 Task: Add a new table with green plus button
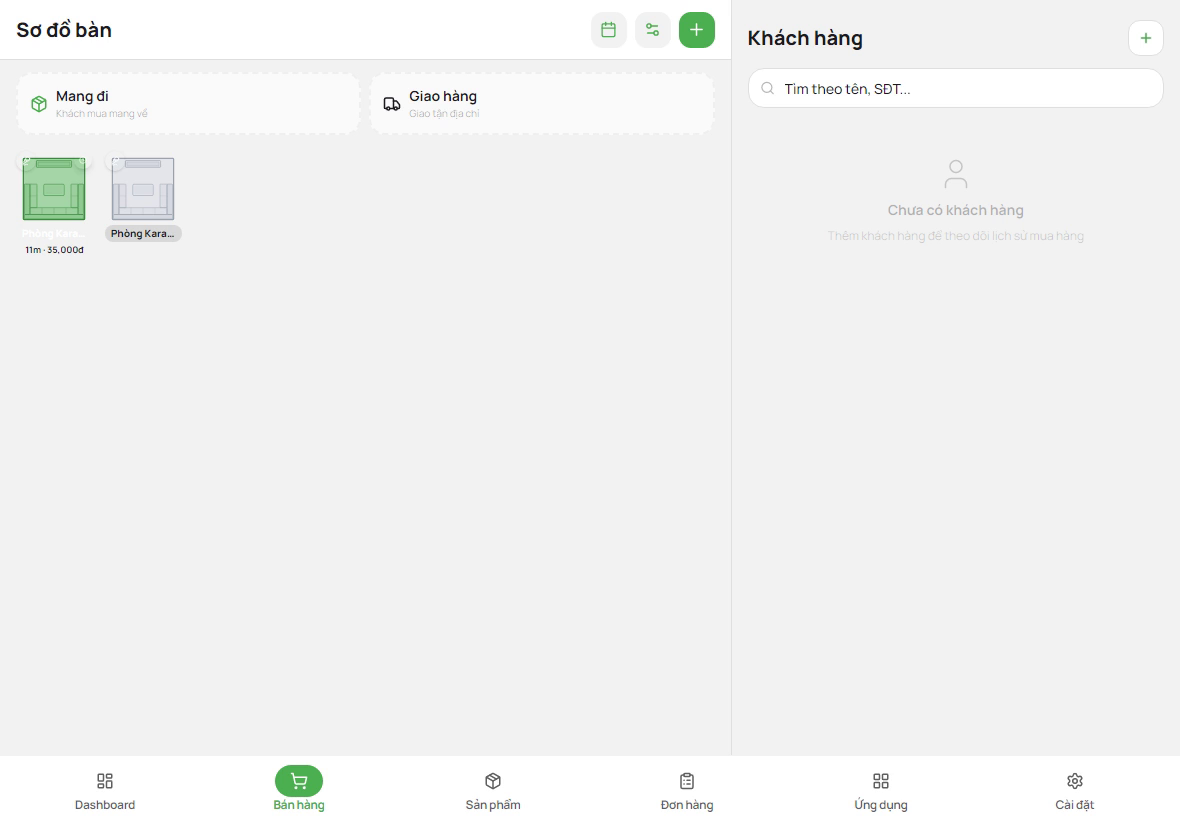[697, 30]
